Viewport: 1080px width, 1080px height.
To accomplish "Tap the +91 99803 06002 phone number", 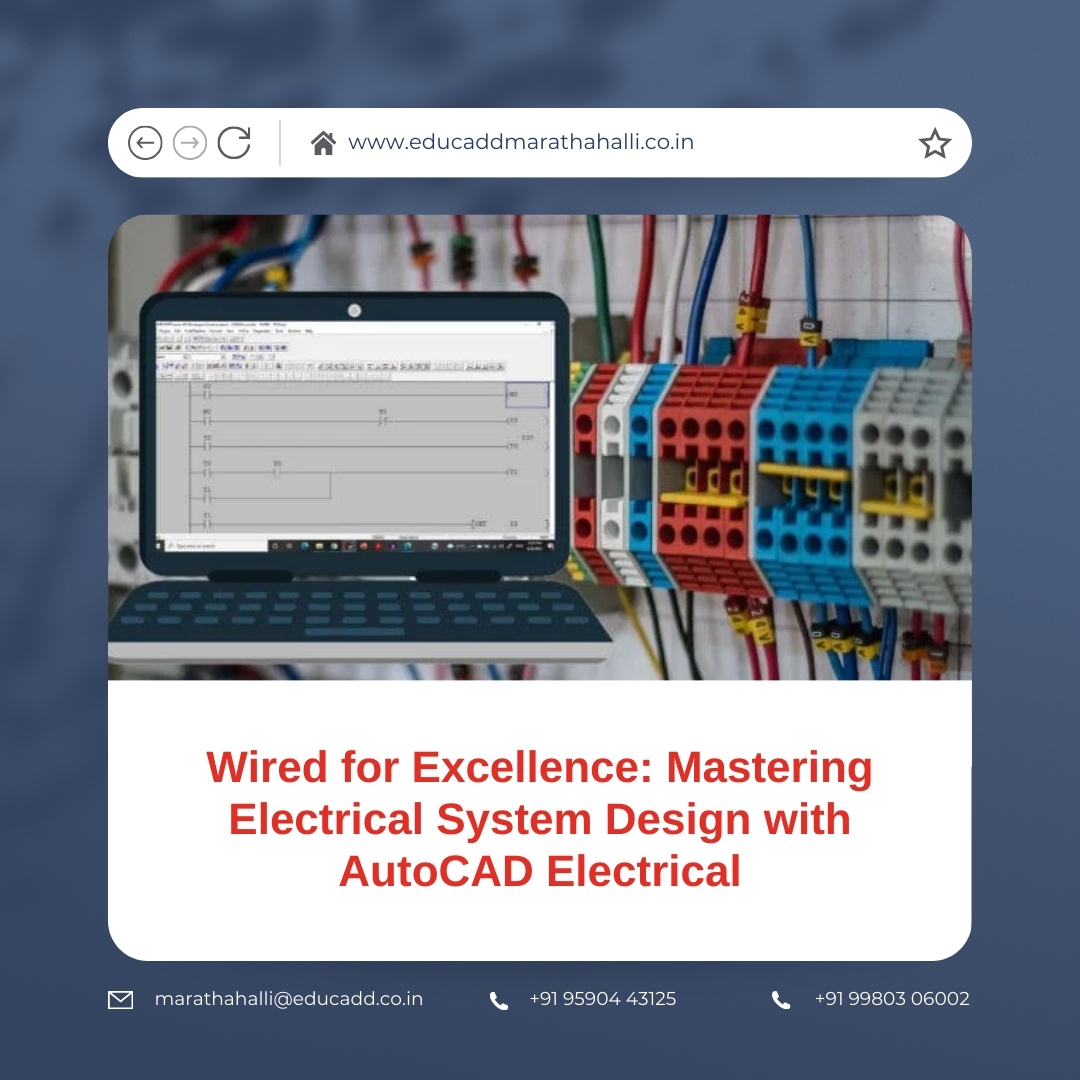I will click(891, 999).
